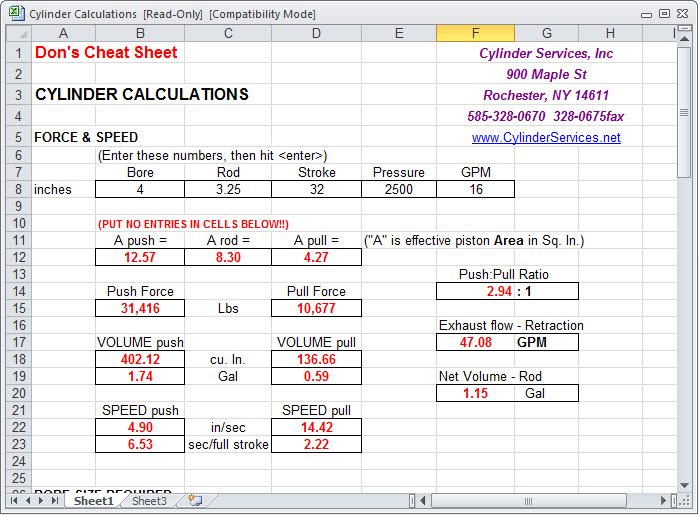Click vertical scrollbar down arrow
This screenshot has width=699, height=515.
(684, 486)
